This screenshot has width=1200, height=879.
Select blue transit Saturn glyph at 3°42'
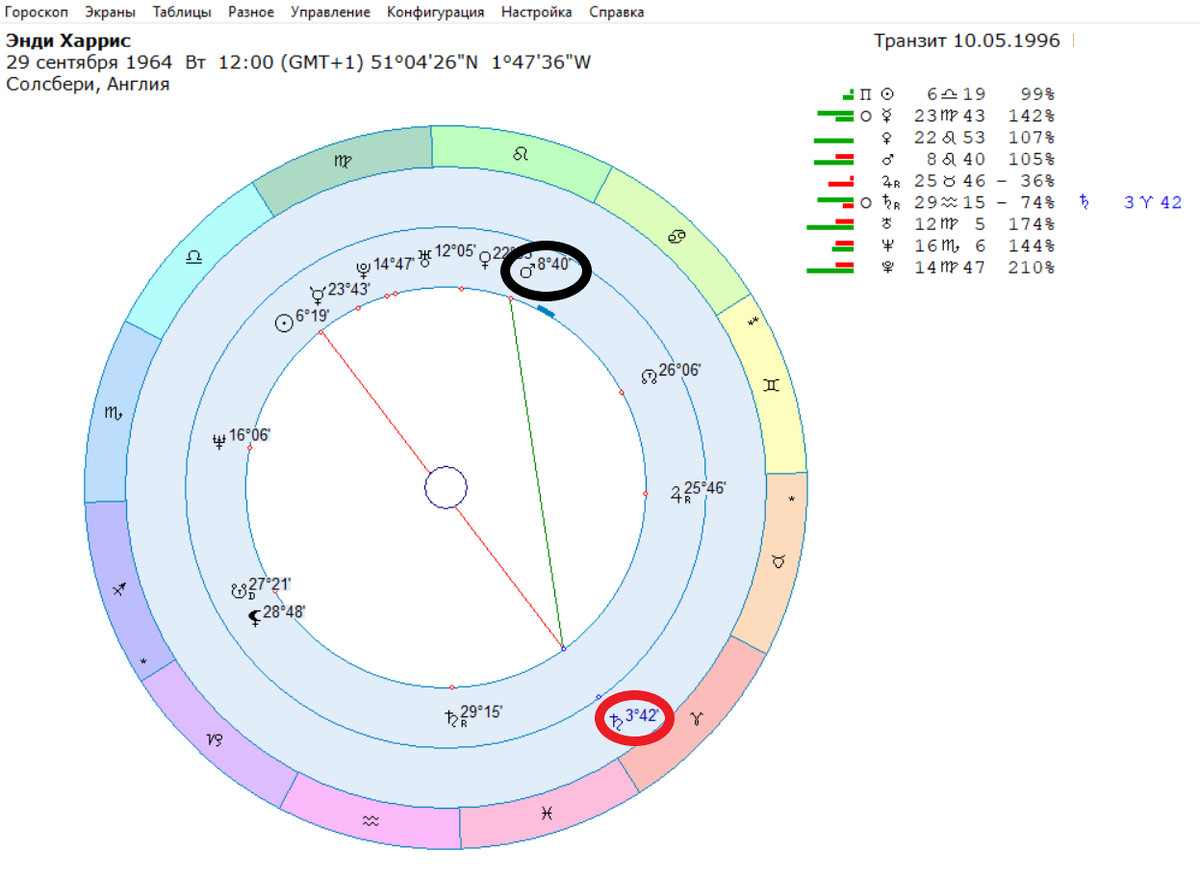point(614,721)
